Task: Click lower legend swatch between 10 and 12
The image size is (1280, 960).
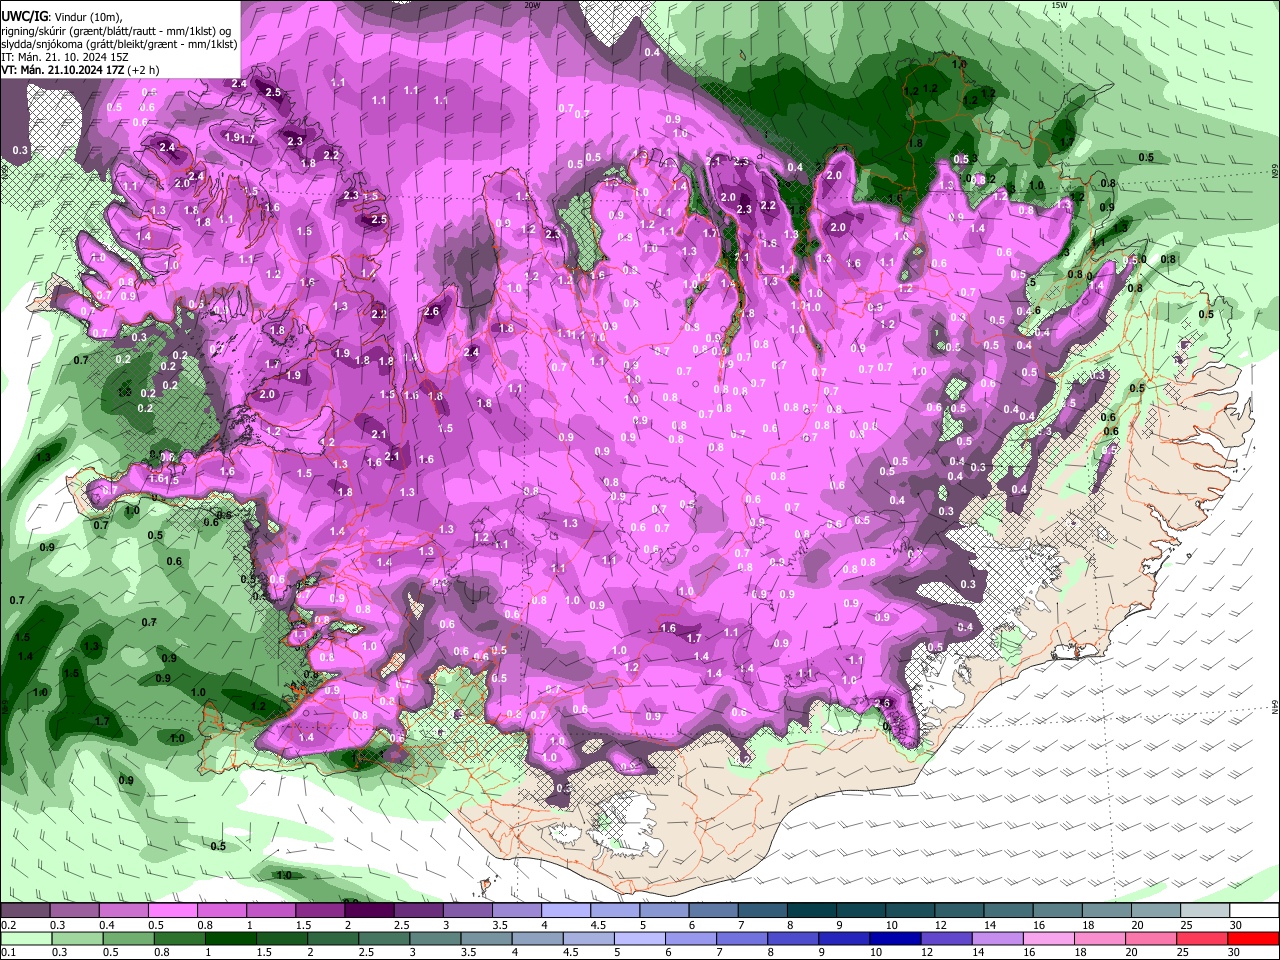Action: pyautogui.click(x=897, y=939)
